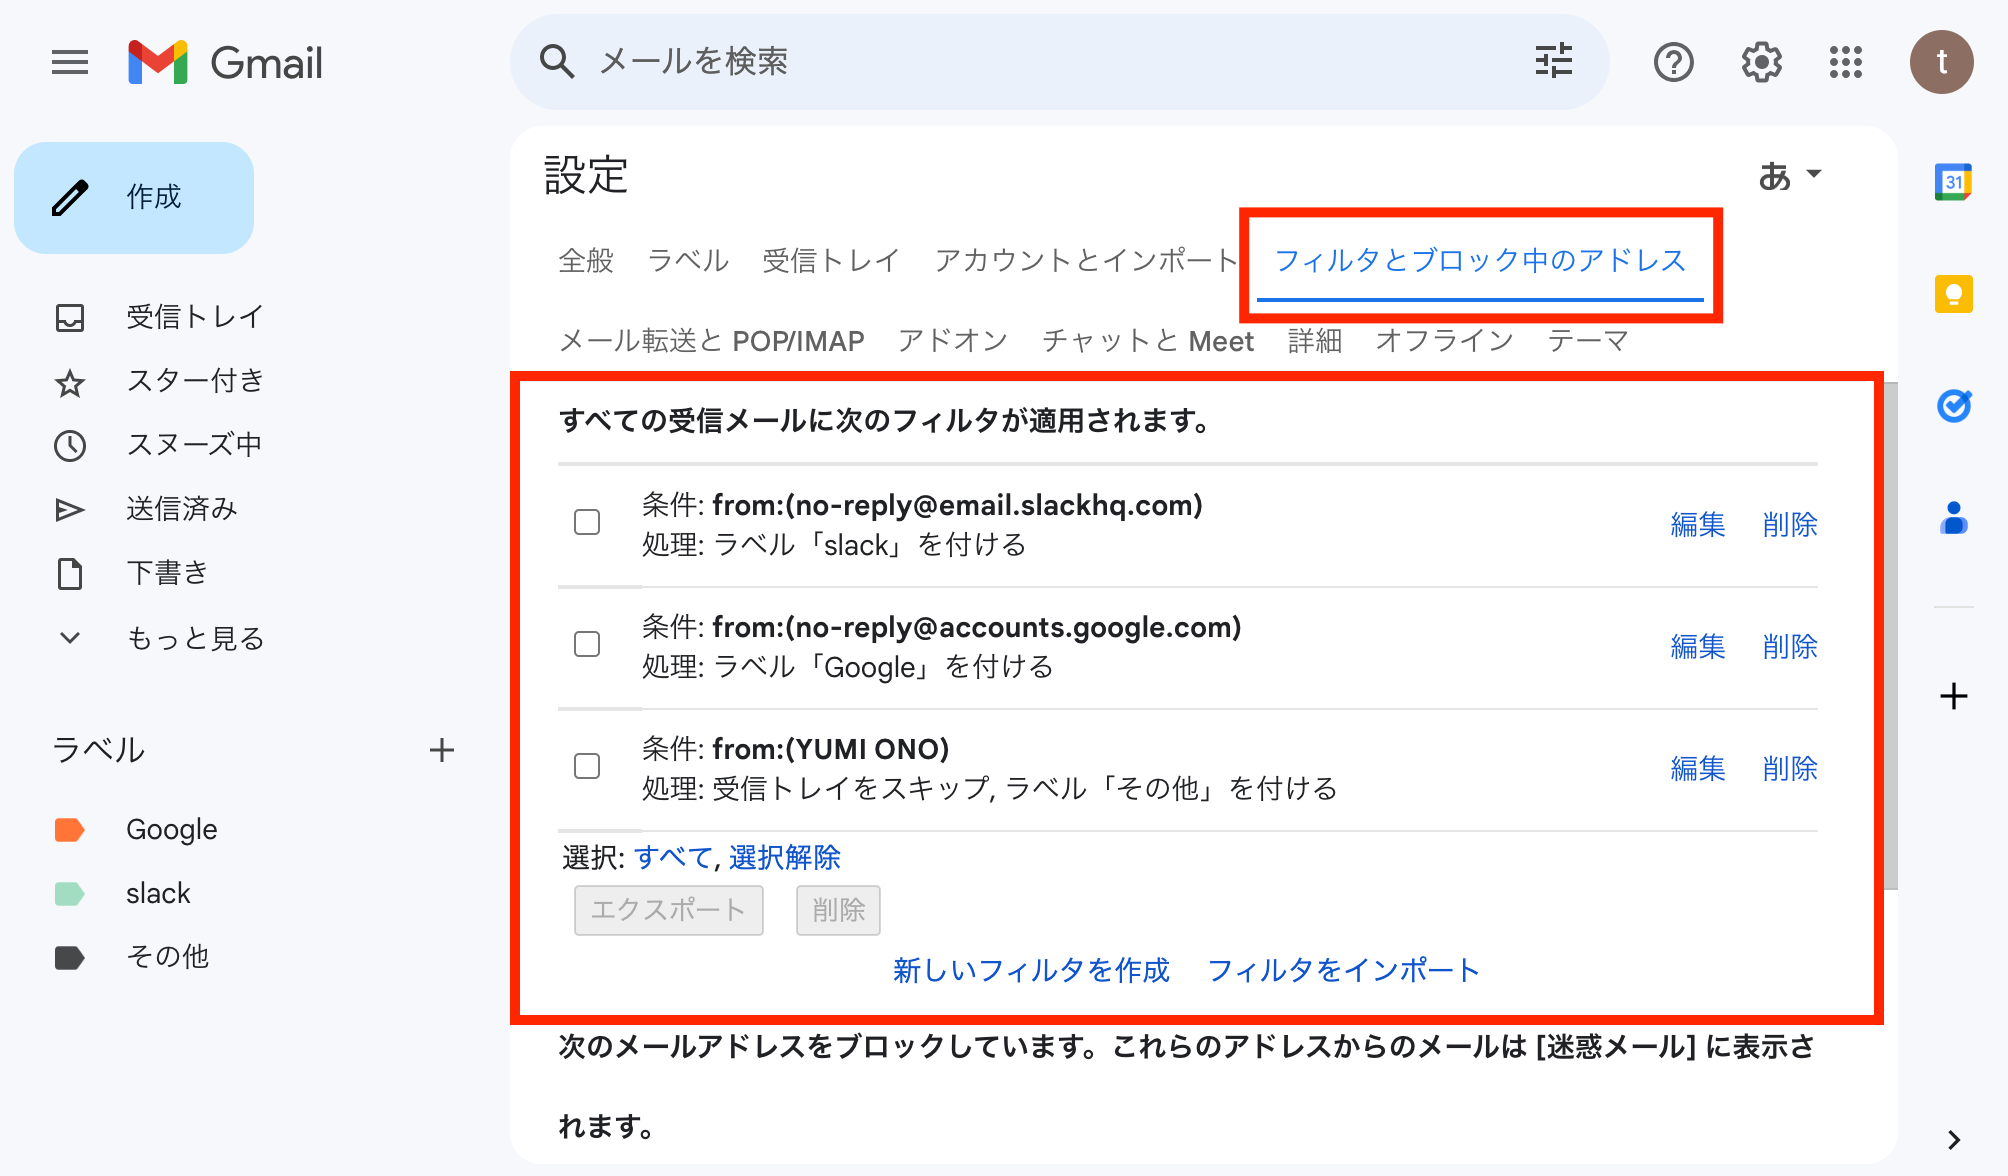Show search options filter icon
The width and height of the screenshot is (2008, 1176).
[x=1553, y=62]
